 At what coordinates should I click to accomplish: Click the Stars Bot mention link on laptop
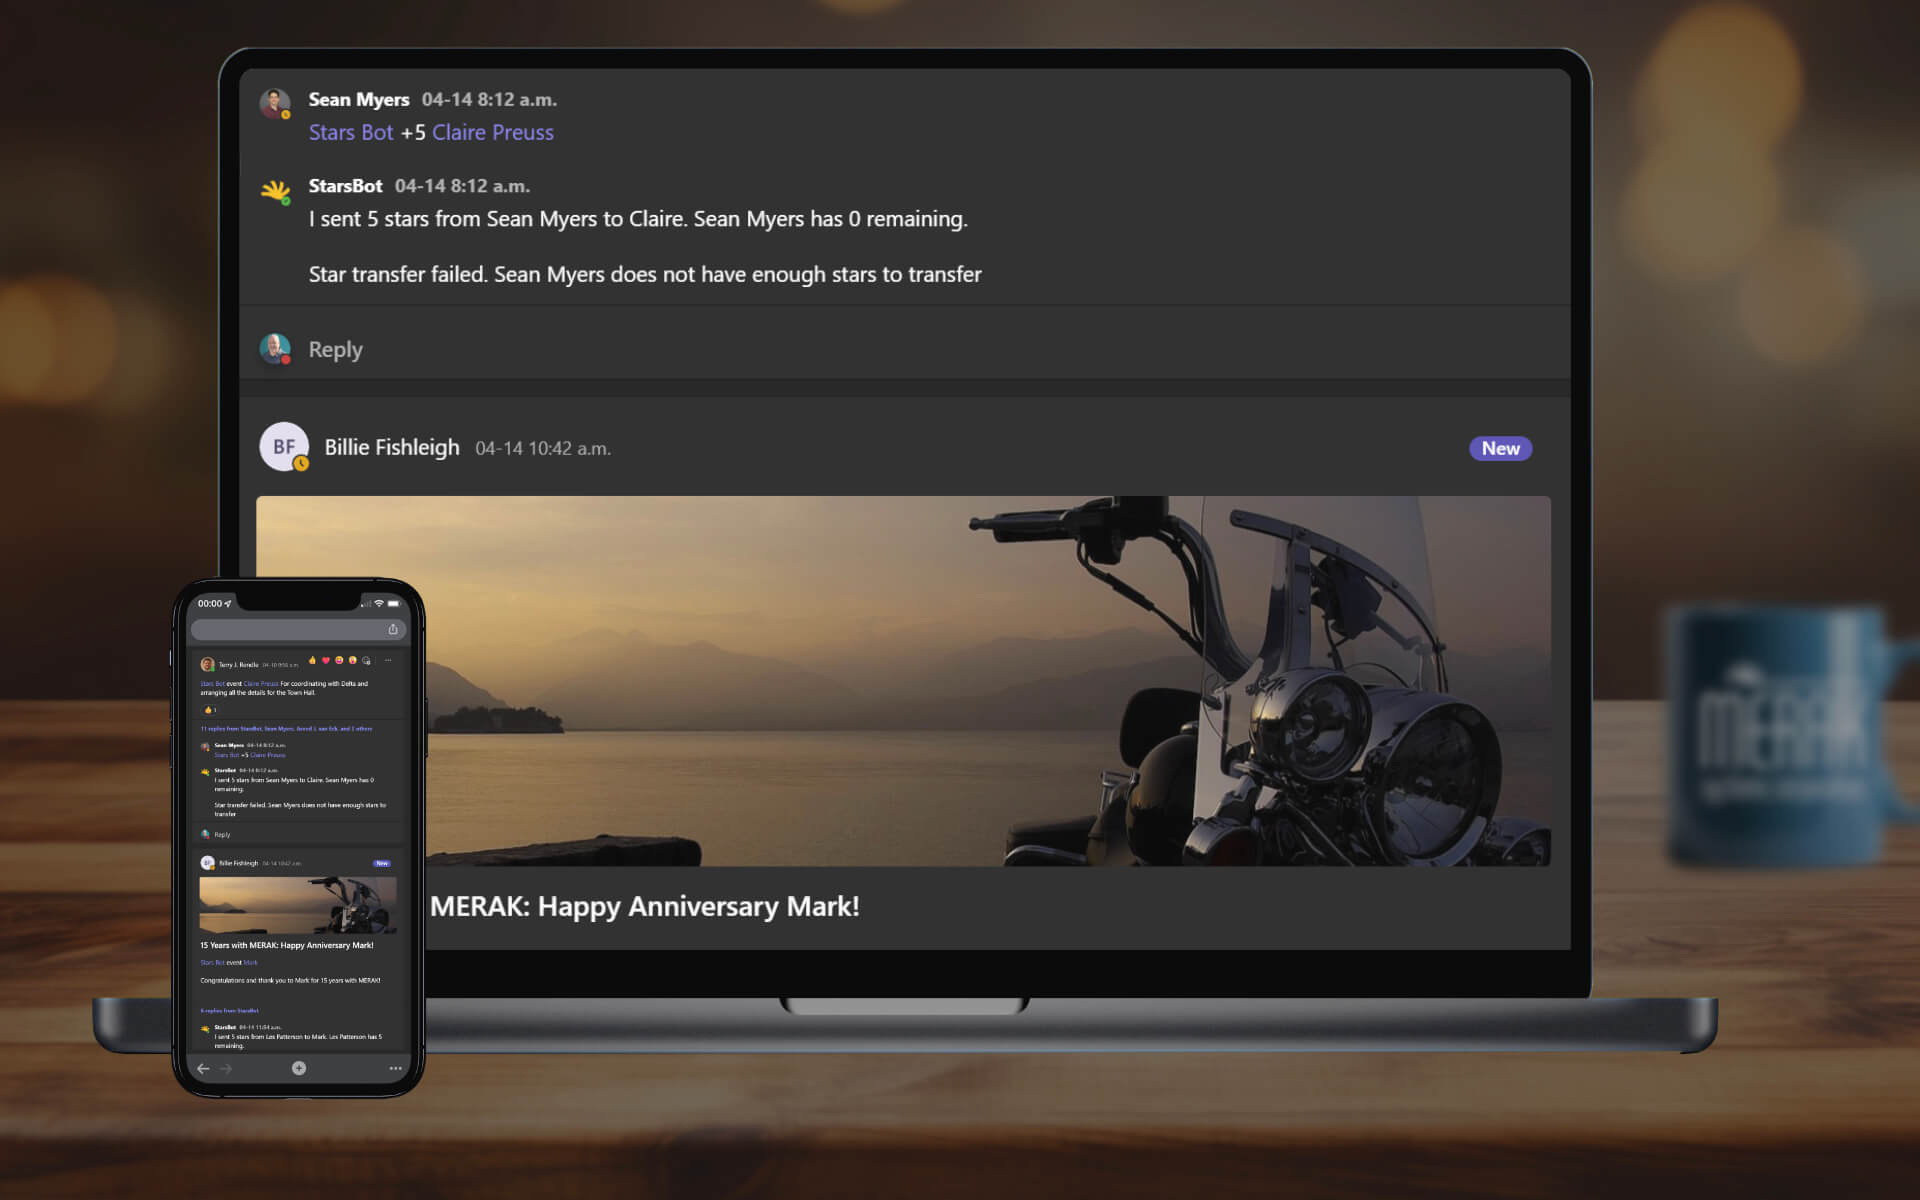point(350,132)
